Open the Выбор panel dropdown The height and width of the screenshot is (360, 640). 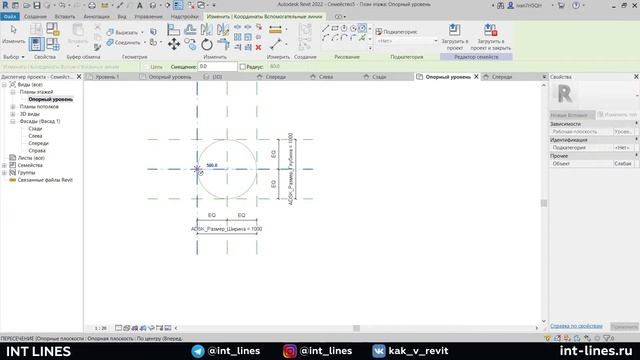[x=13, y=57]
